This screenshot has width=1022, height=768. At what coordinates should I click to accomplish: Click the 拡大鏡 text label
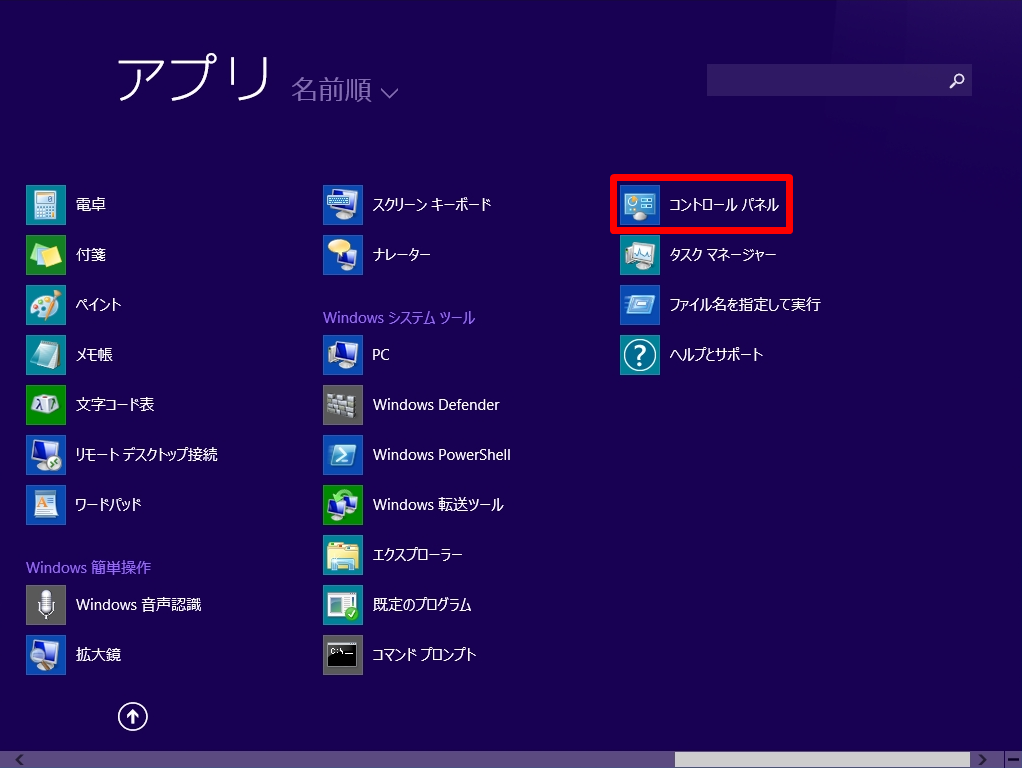[98, 655]
